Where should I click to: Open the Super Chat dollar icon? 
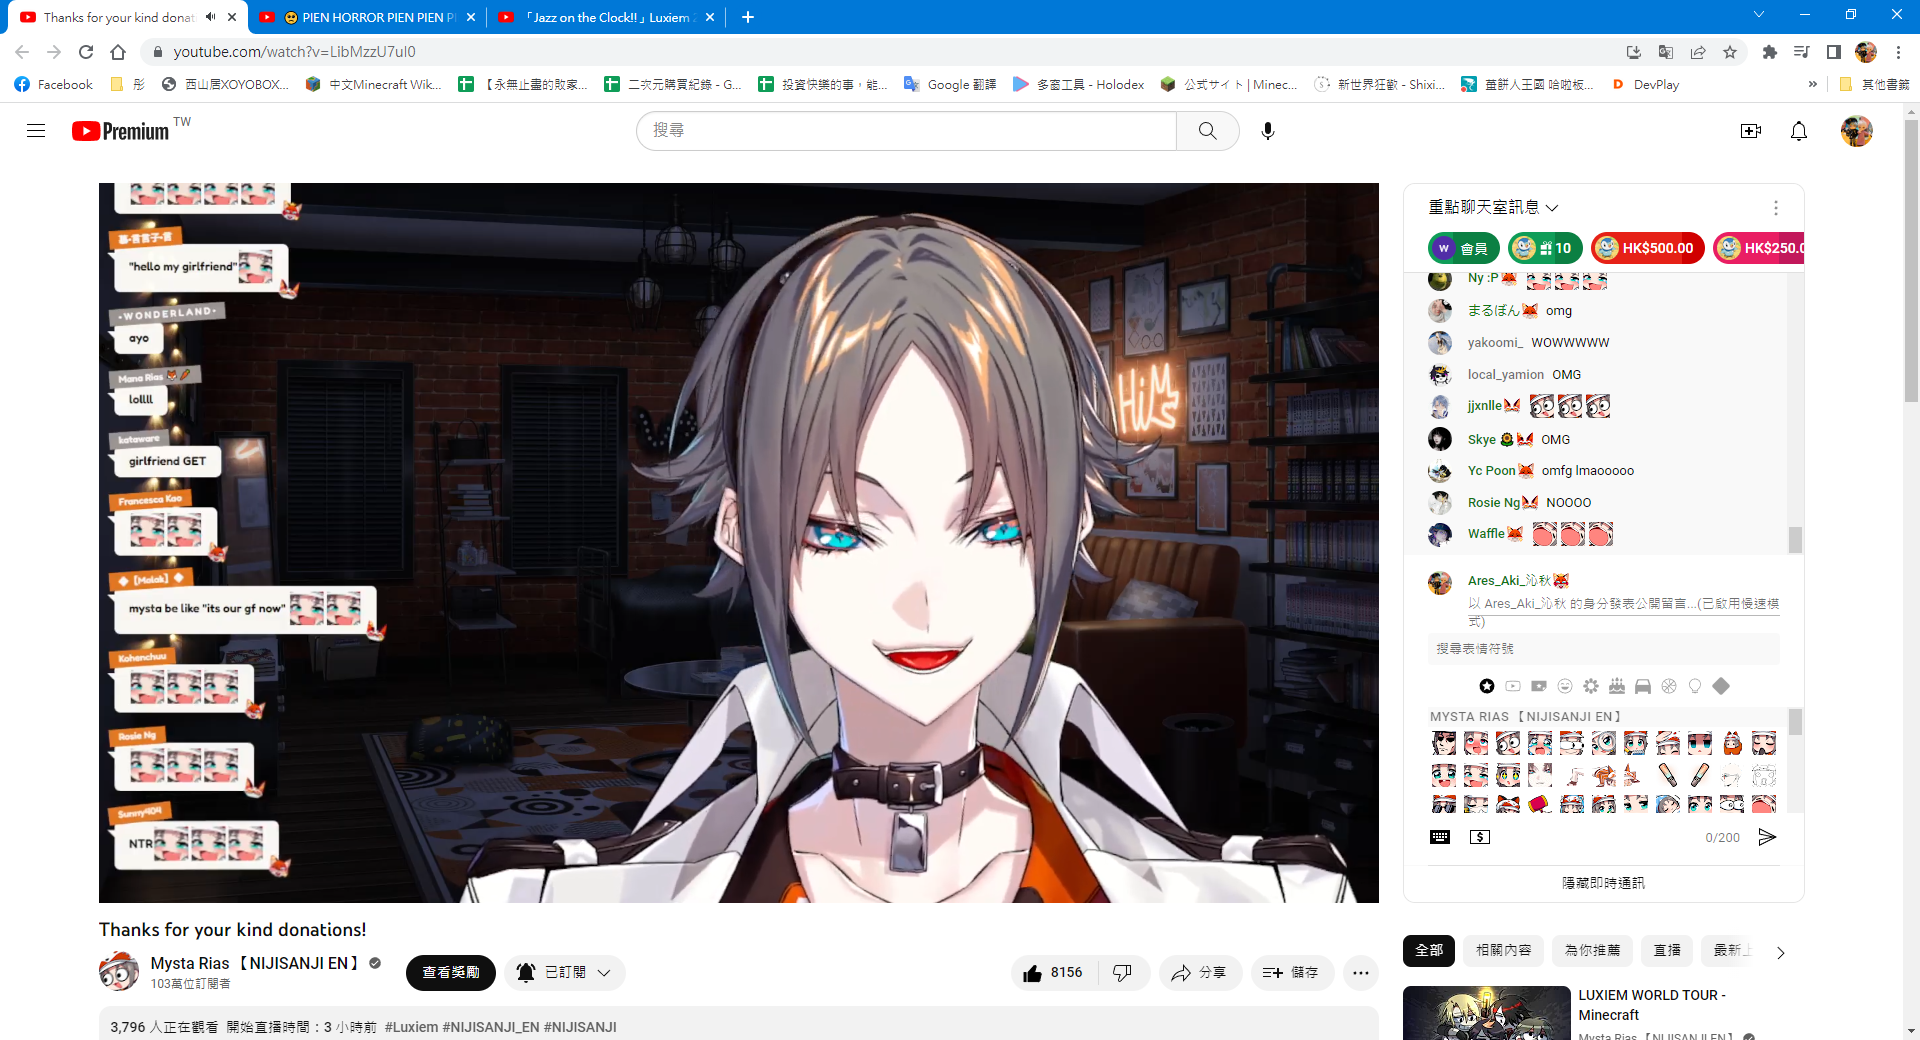tap(1480, 837)
